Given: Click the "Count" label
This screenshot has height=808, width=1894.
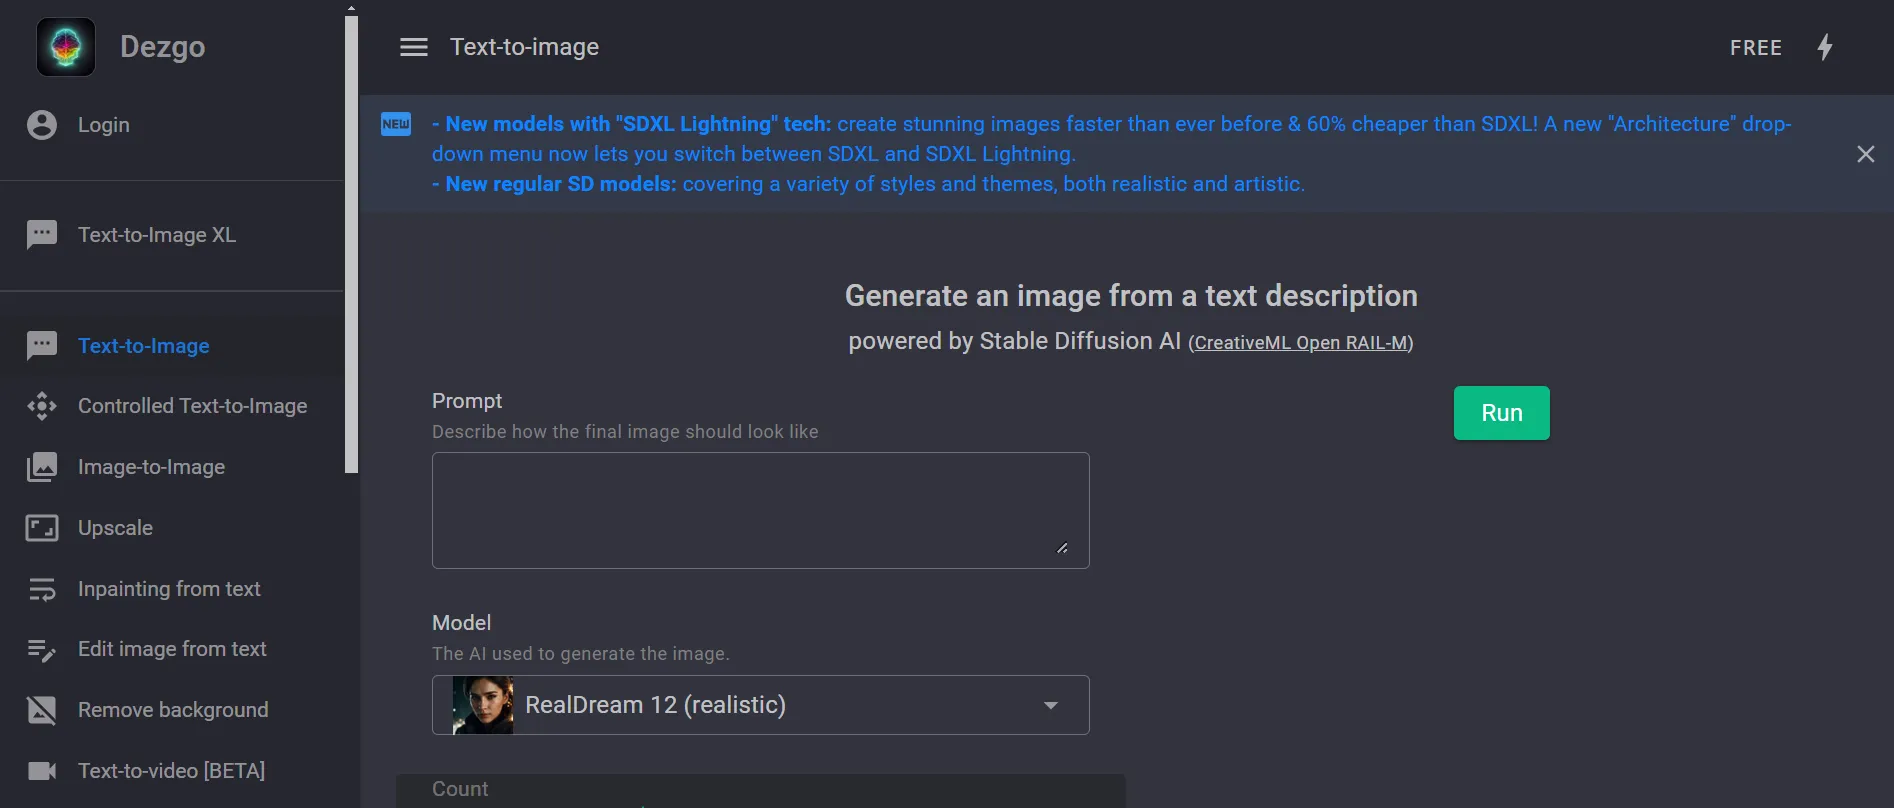Looking at the screenshot, I should [460, 789].
